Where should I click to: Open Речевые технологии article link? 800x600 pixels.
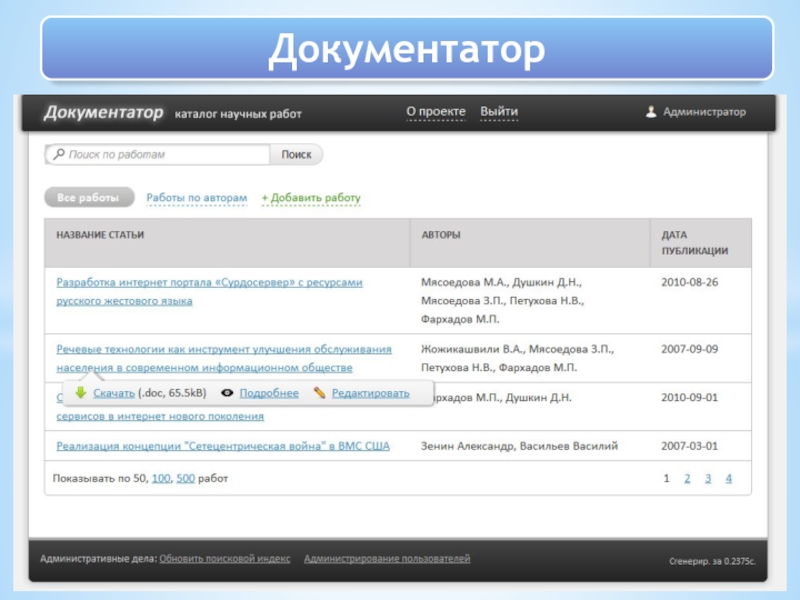223,350
